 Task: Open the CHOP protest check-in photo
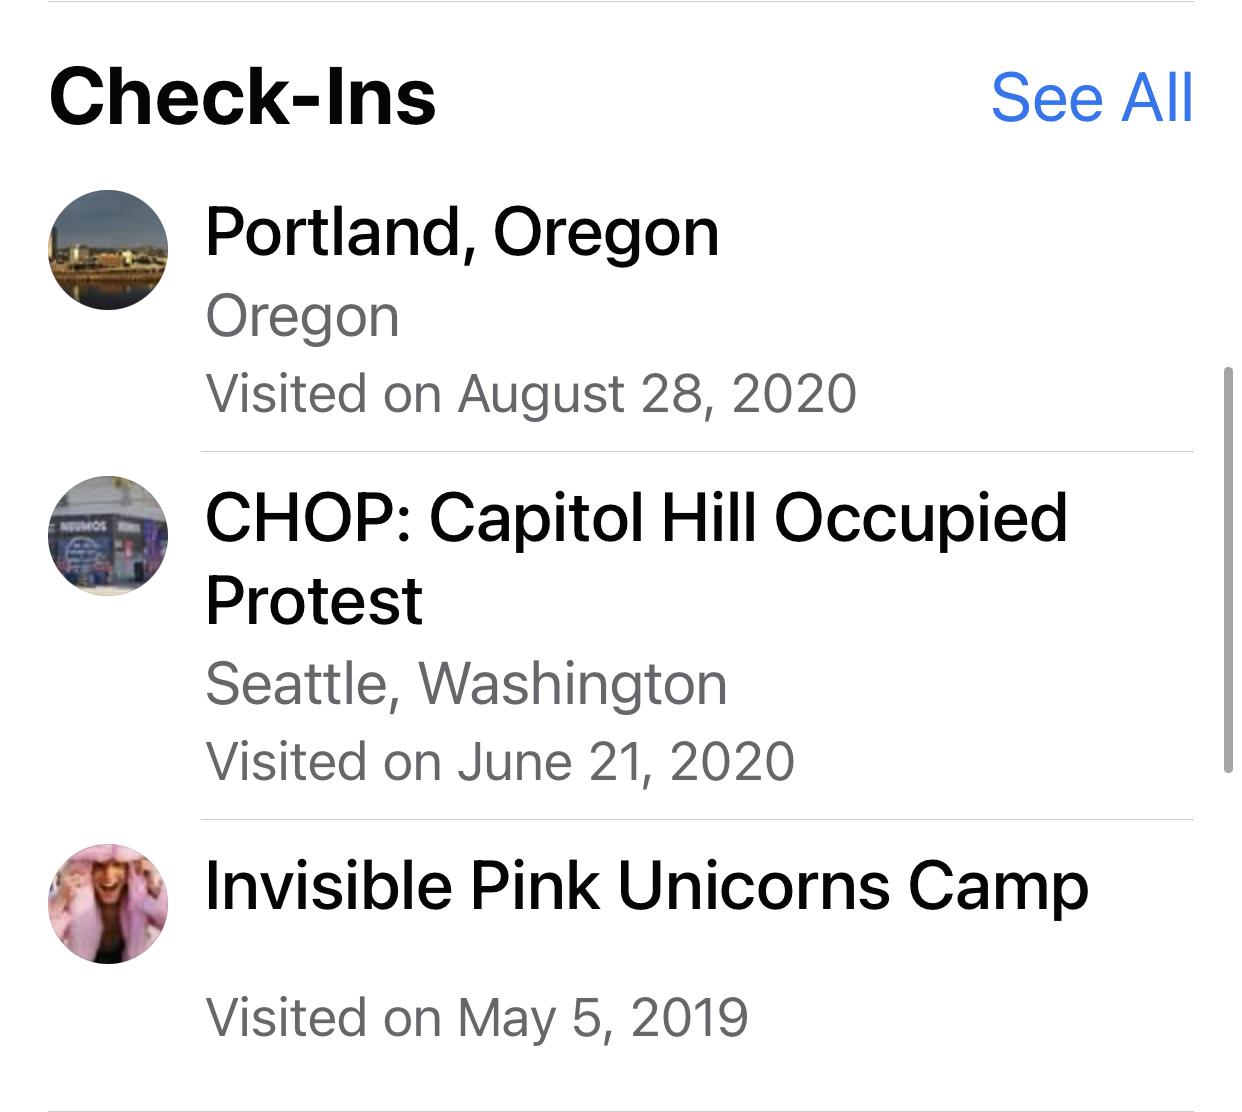108,536
